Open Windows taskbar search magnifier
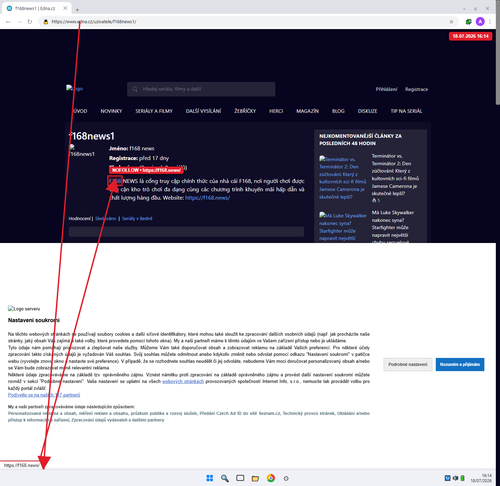500x486 pixels. tap(225, 478)
